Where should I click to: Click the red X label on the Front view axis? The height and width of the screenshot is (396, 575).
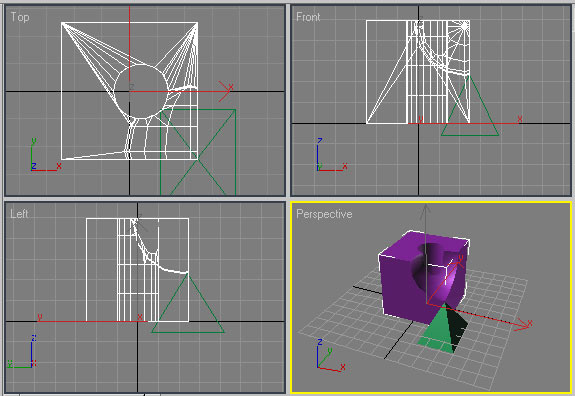pos(520,119)
